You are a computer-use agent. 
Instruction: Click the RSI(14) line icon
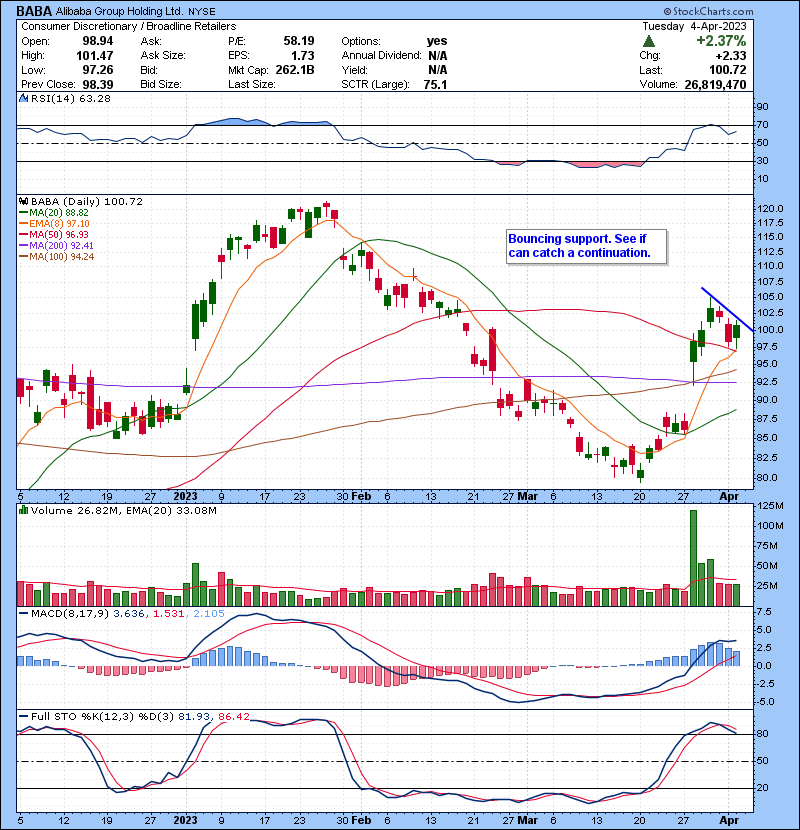[x=23, y=98]
